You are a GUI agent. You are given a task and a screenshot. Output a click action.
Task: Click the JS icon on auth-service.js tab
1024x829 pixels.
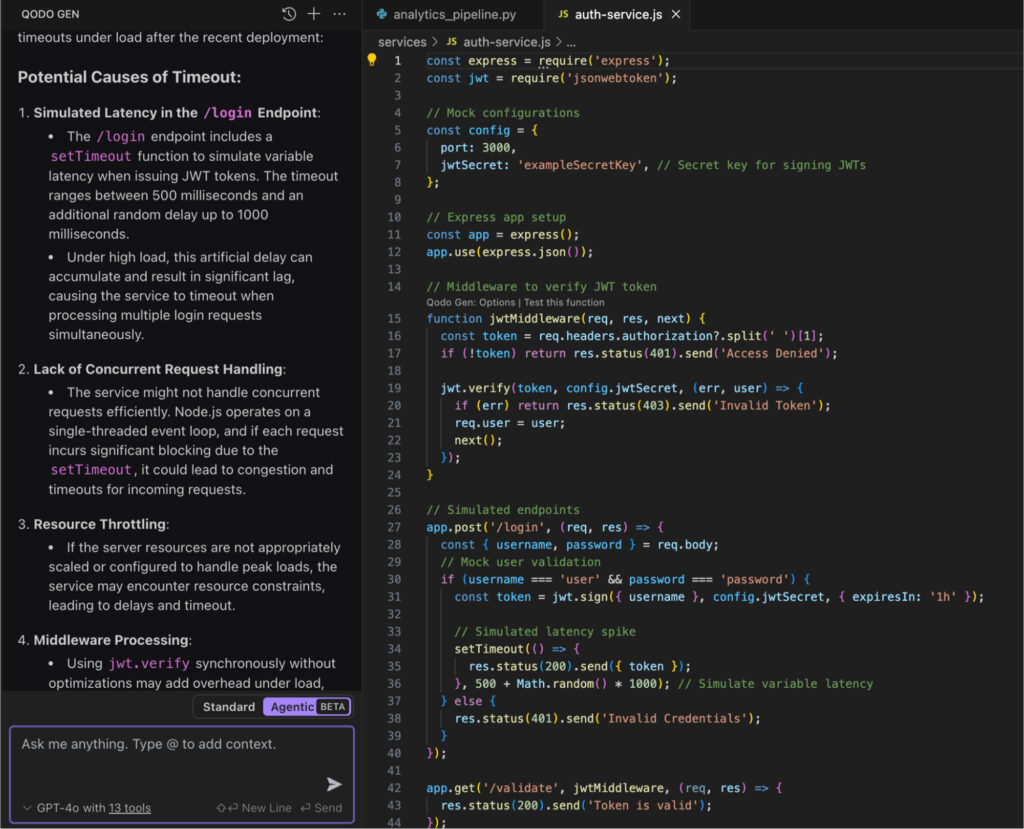563,14
